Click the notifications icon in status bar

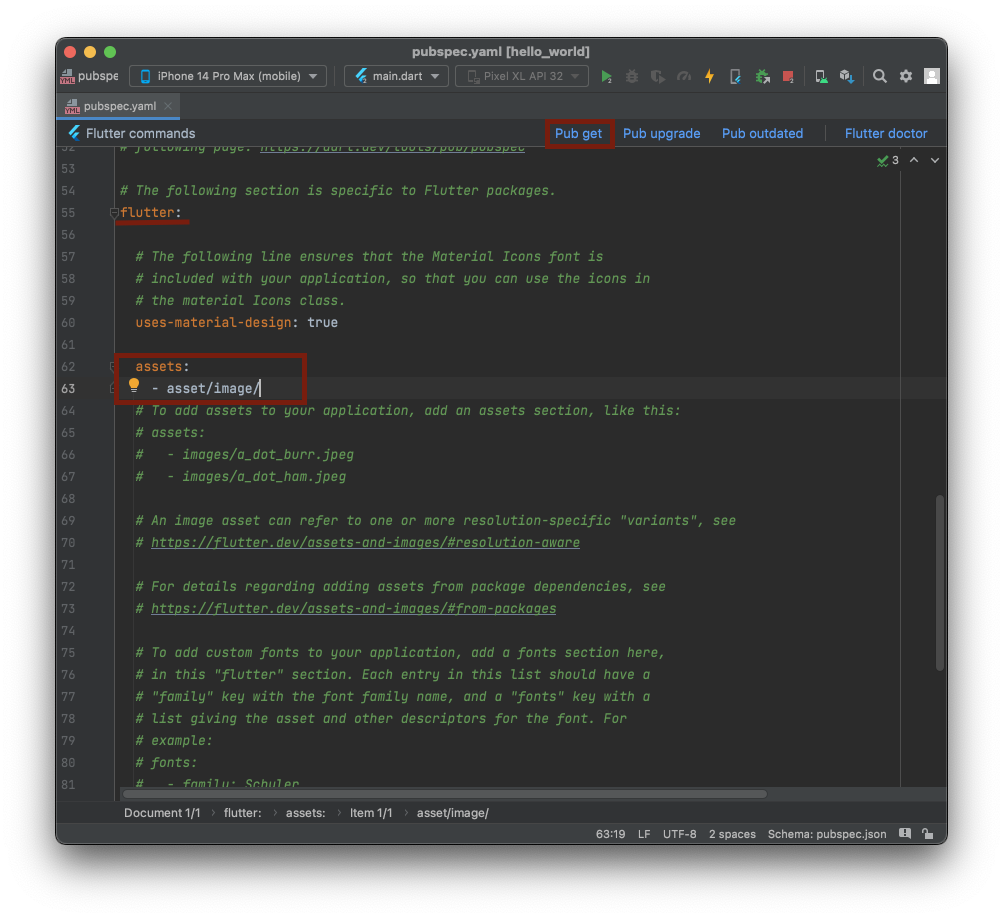tap(904, 834)
